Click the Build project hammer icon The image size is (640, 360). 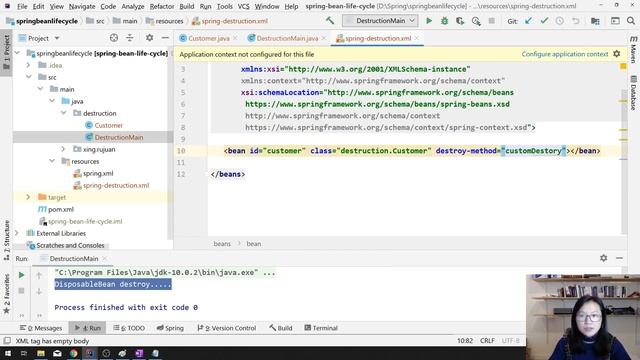330,20
